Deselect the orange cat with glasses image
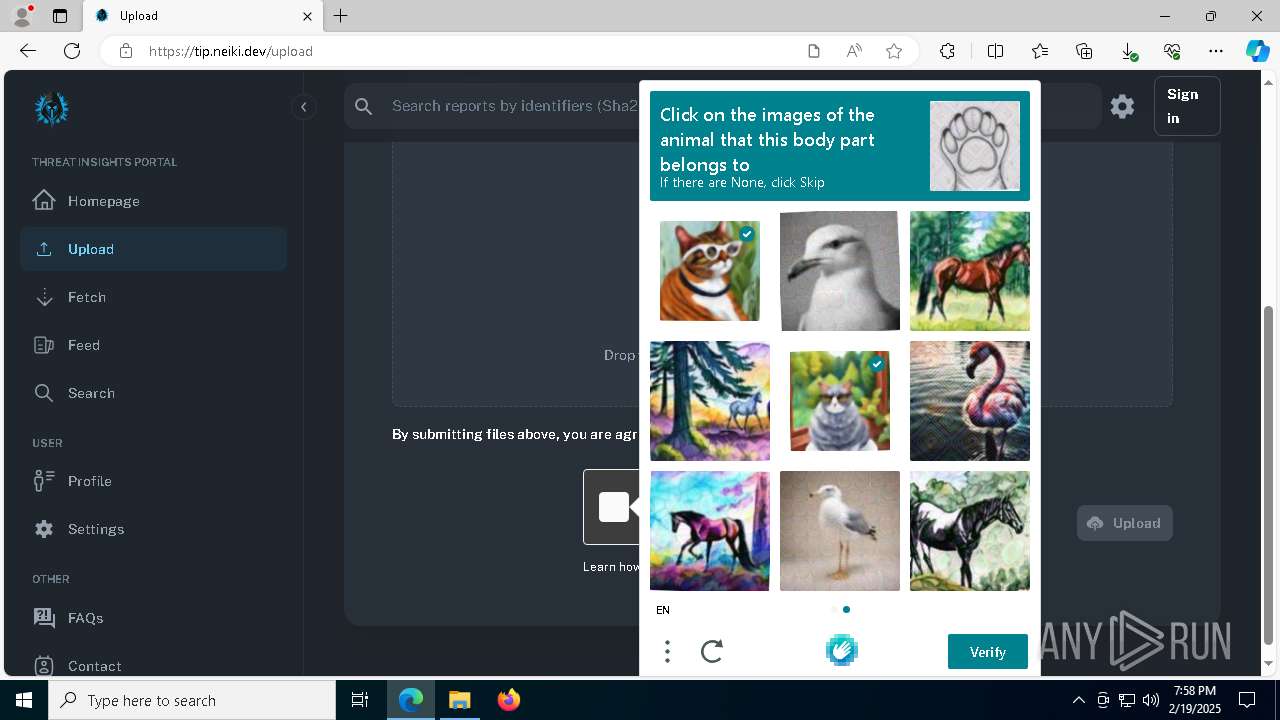This screenshot has height=720, width=1280. click(710, 271)
